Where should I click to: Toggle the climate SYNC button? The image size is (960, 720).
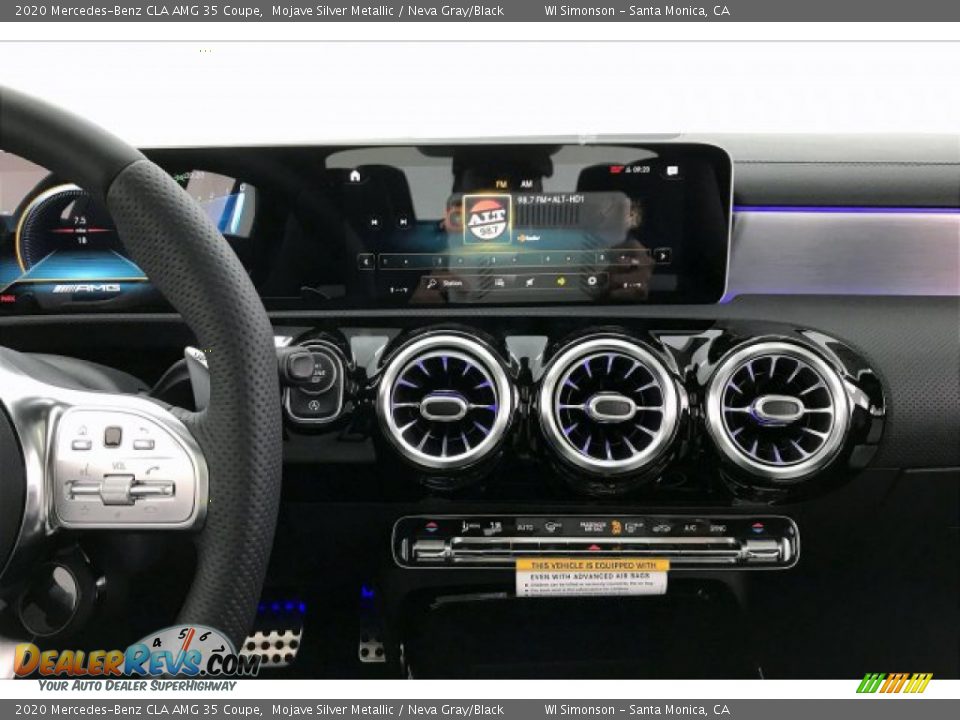[x=718, y=527]
